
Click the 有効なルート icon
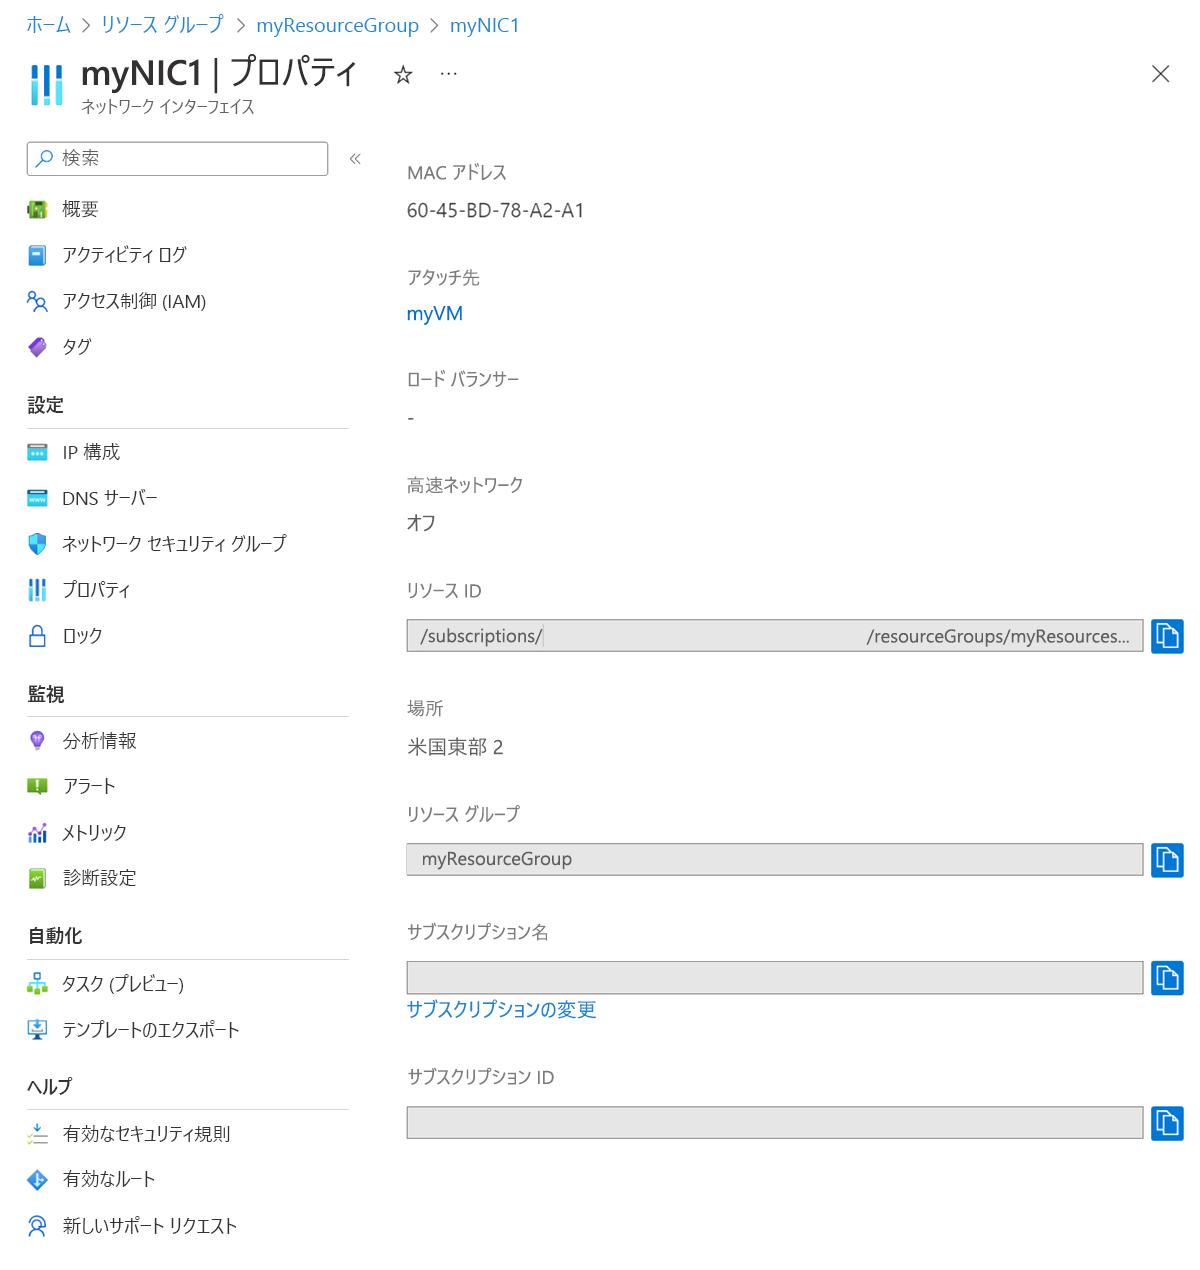point(37,1180)
